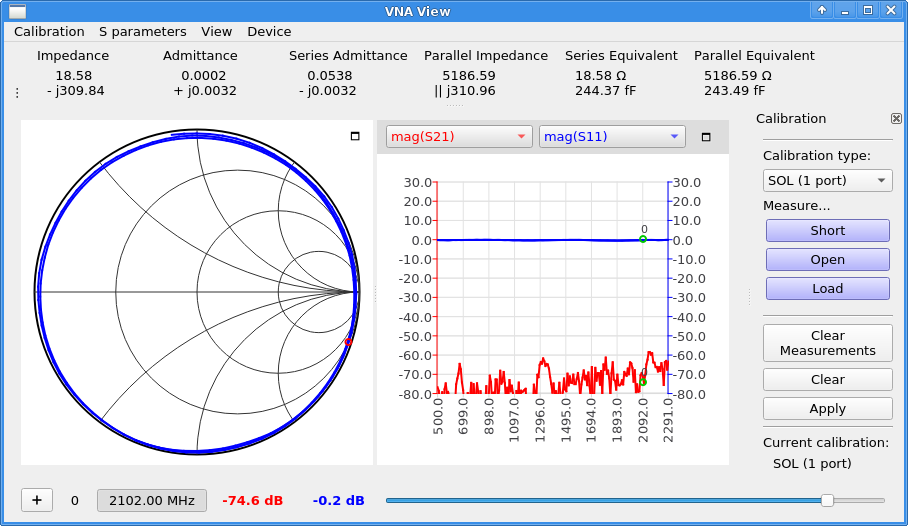Click the keep-above arrow in title bar

tap(822, 10)
